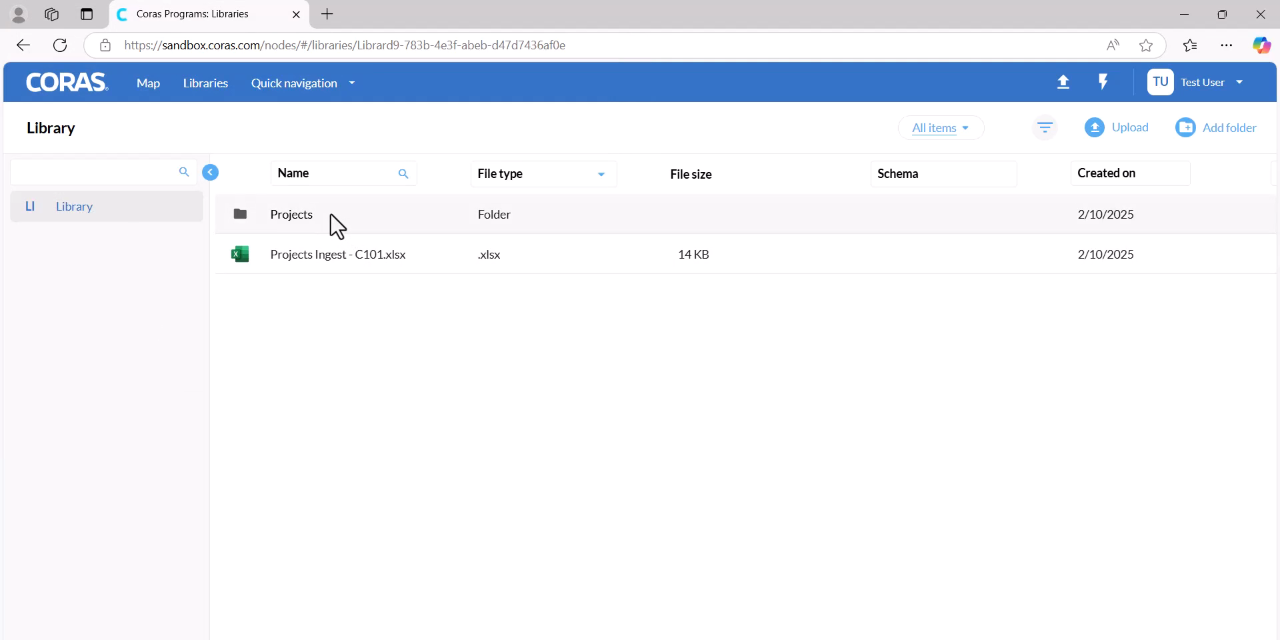Open the Projects folder row
The image size is (1280, 640).
(x=746, y=214)
